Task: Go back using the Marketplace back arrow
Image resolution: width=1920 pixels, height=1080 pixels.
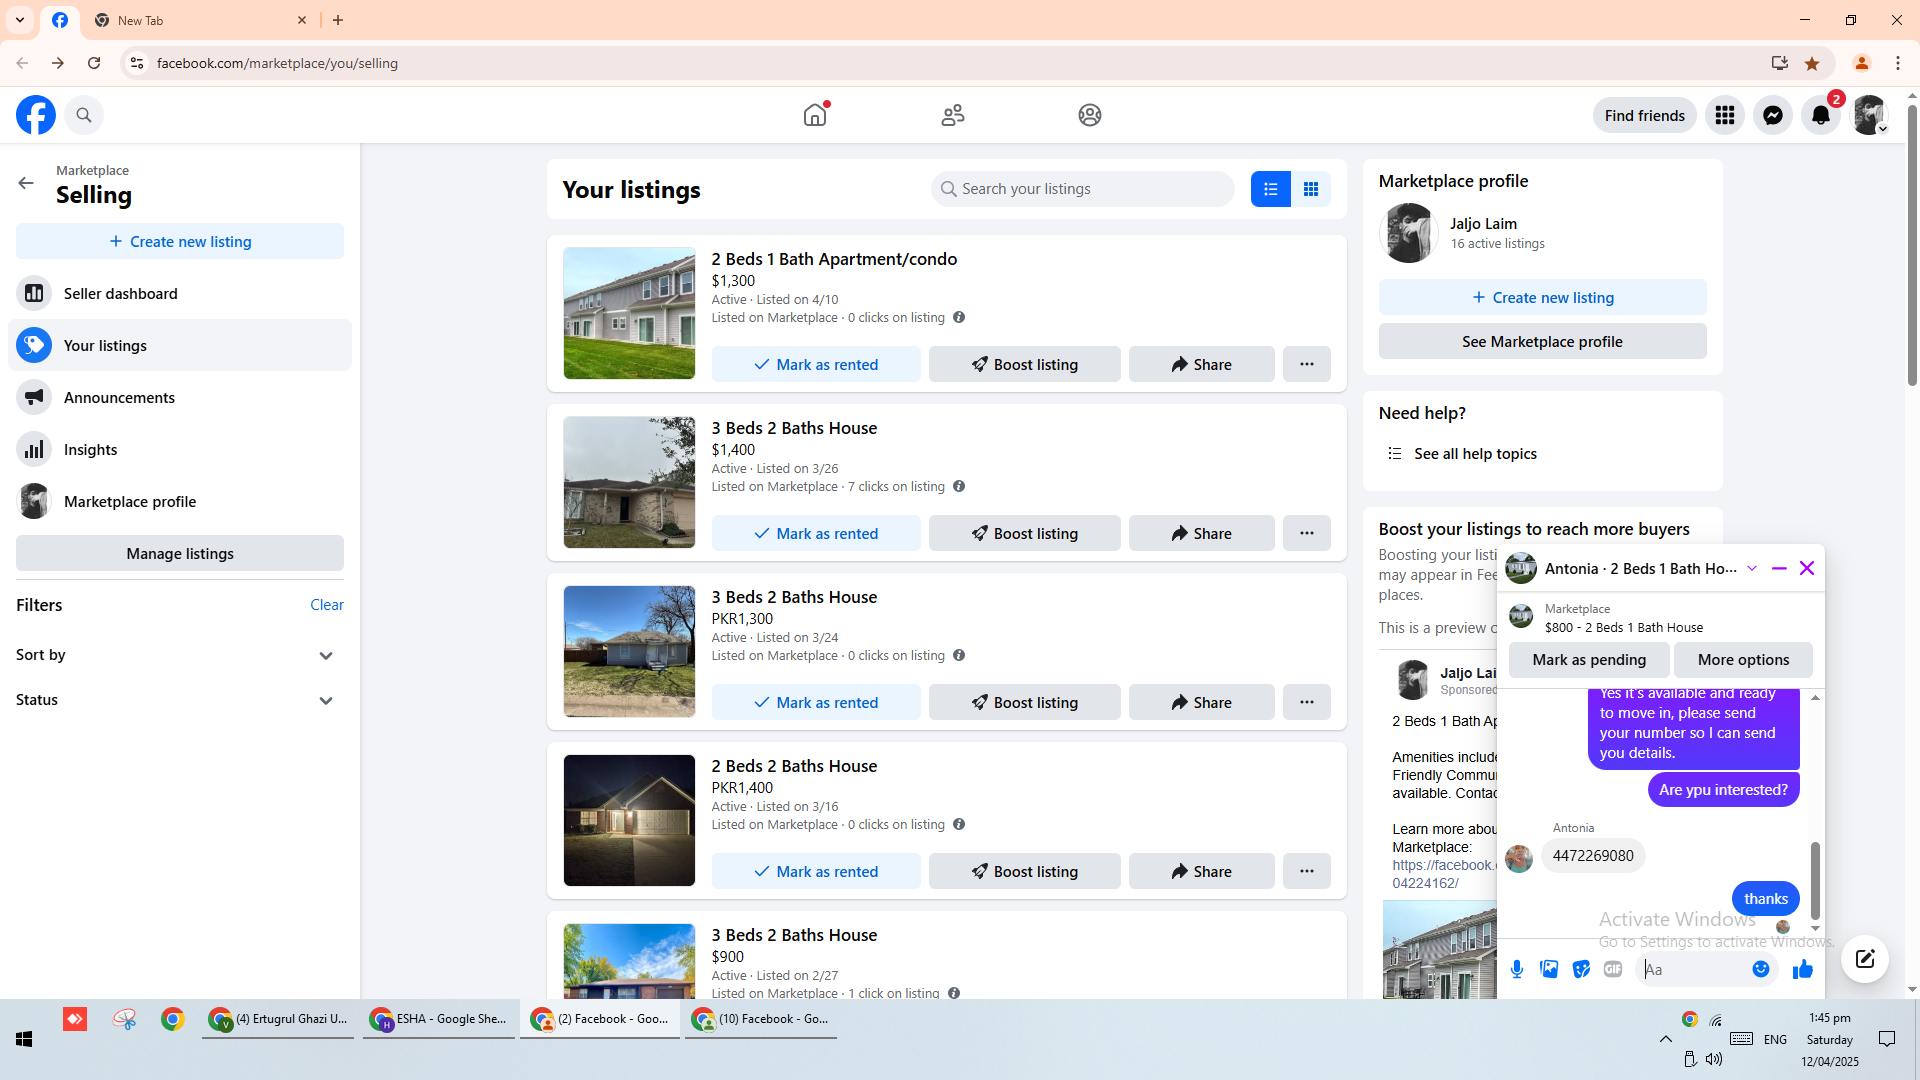Action: 26,183
